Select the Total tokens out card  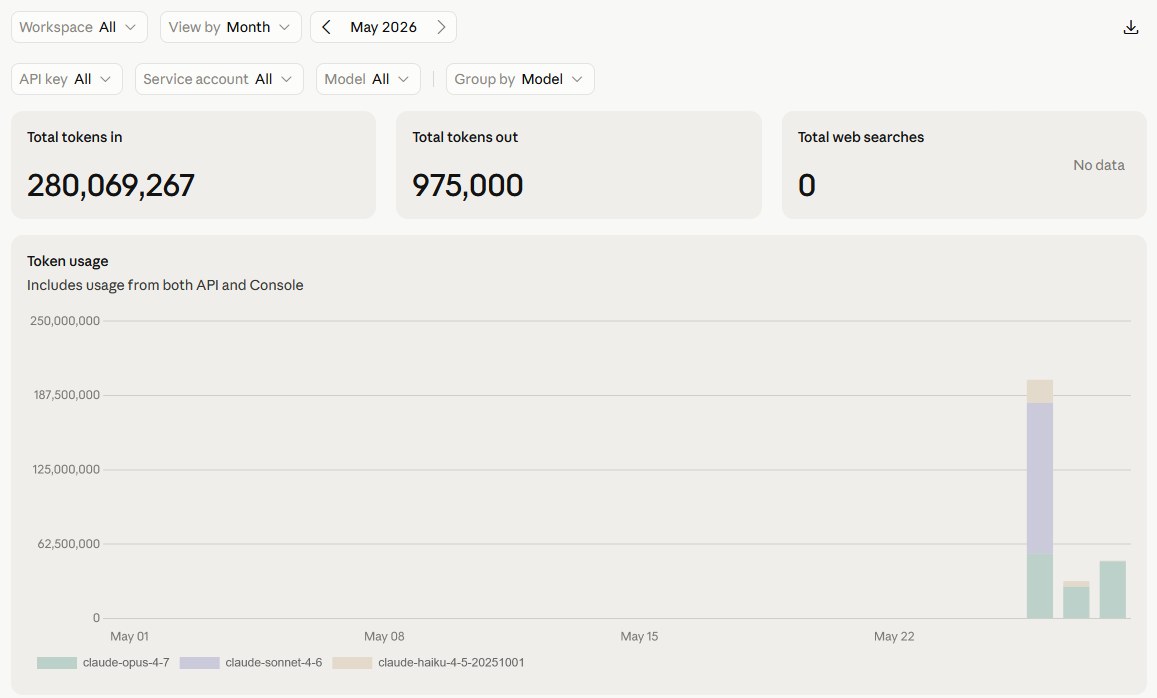pyautogui.click(x=578, y=165)
